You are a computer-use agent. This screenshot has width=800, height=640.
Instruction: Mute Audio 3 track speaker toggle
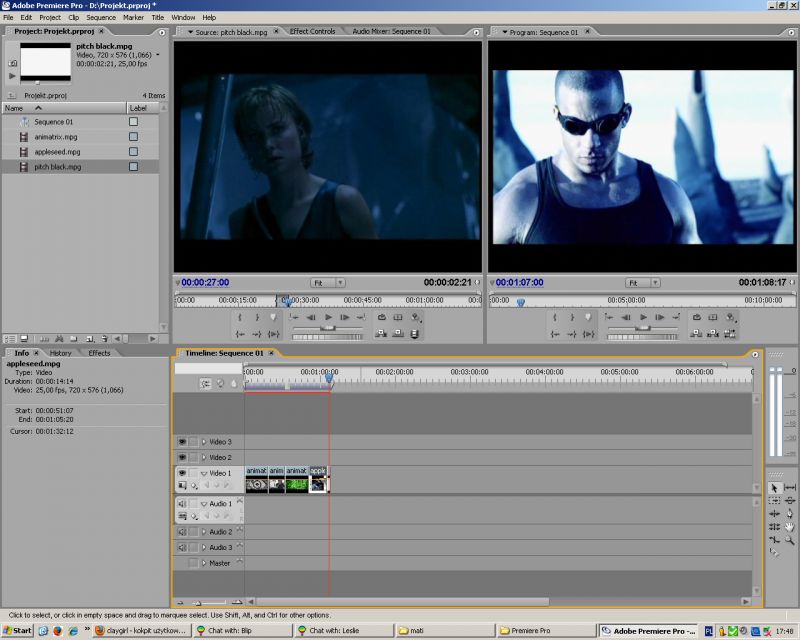pos(182,548)
